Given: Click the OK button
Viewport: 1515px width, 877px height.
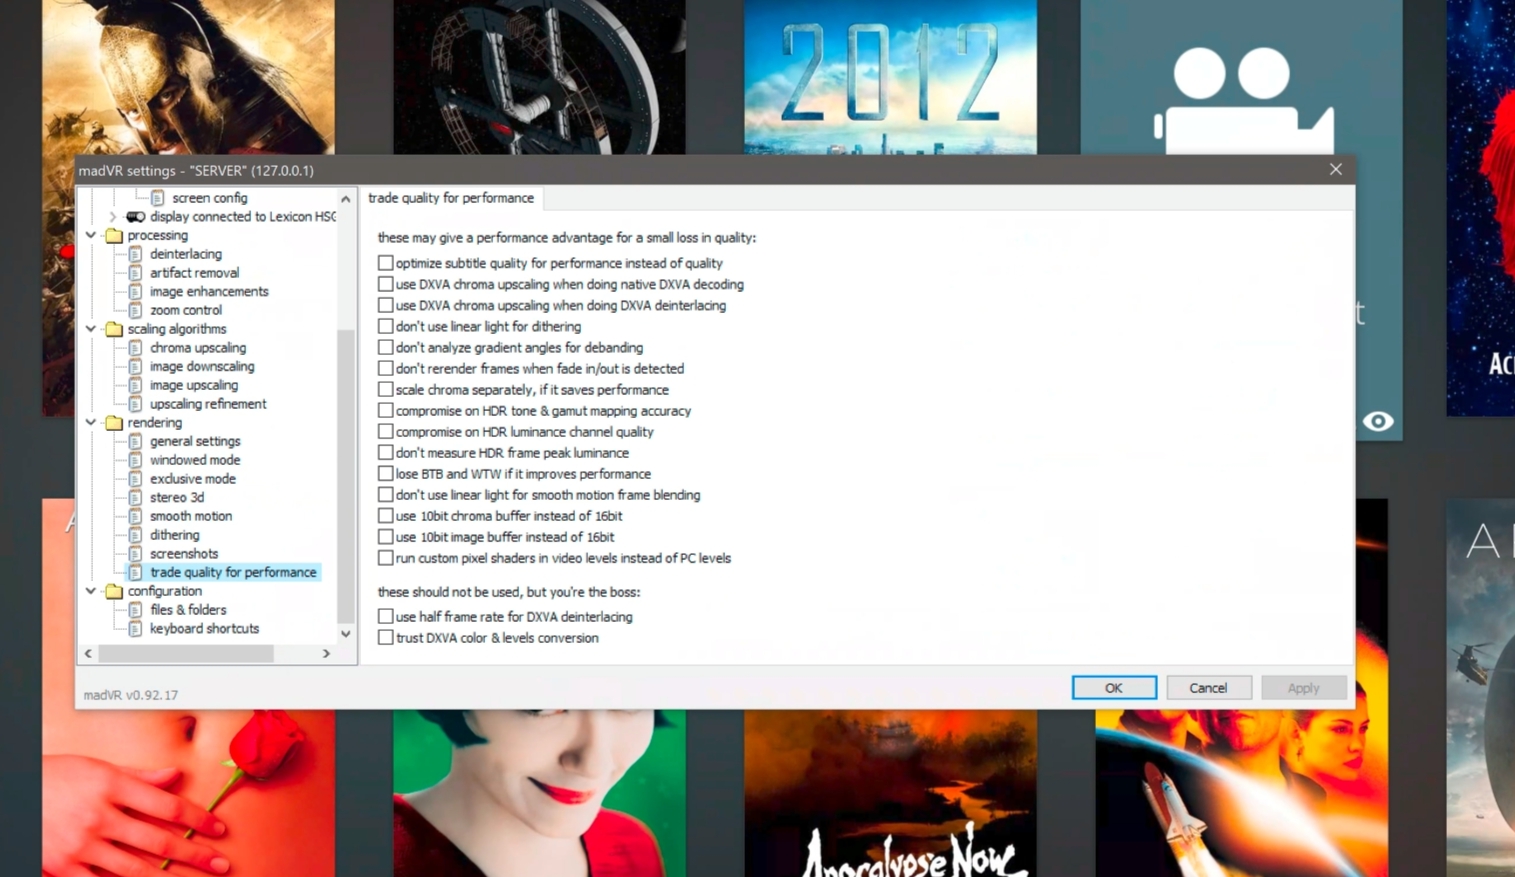Looking at the screenshot, I should coord(1114,688).
